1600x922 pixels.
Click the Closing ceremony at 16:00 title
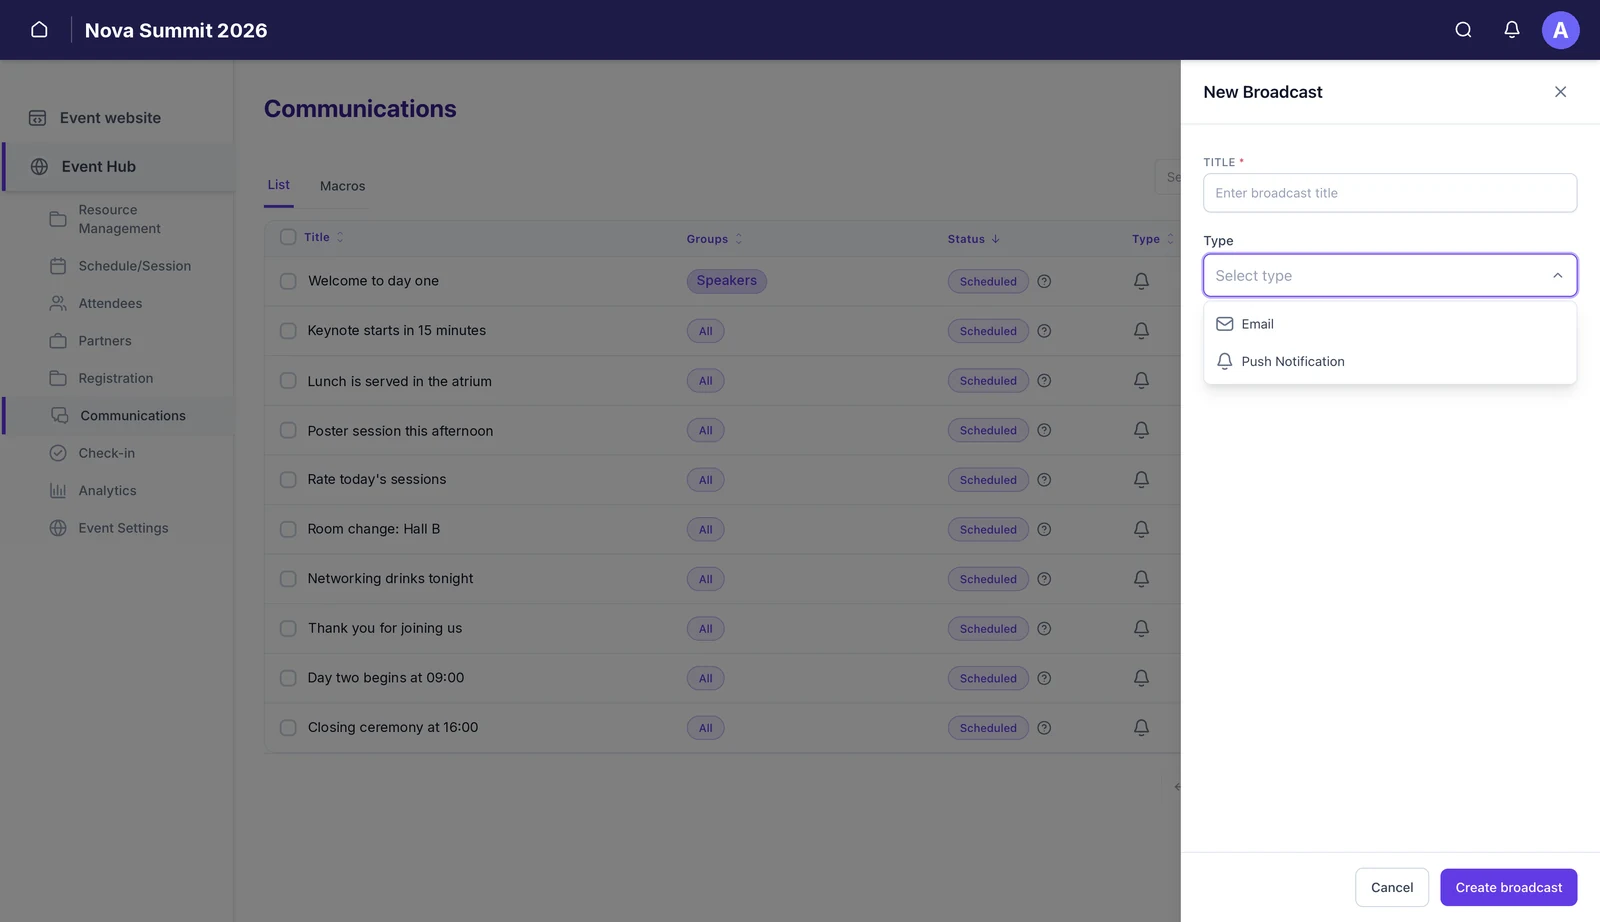(x=393, y=728)
